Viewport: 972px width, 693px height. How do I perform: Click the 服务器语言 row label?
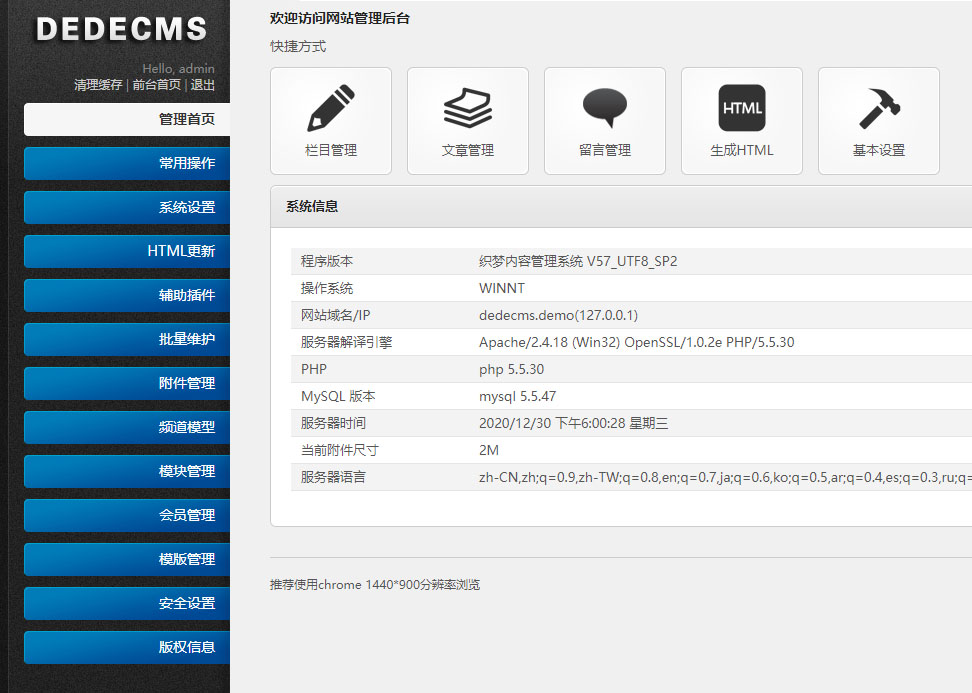(334, 477)
